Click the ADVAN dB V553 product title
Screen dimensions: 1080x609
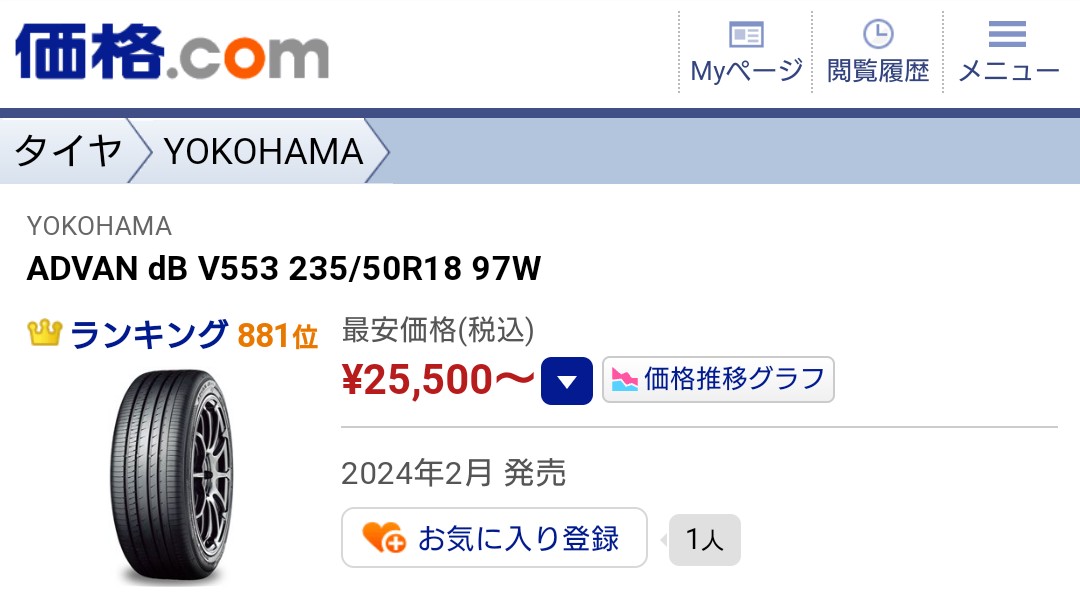[284, 269]
